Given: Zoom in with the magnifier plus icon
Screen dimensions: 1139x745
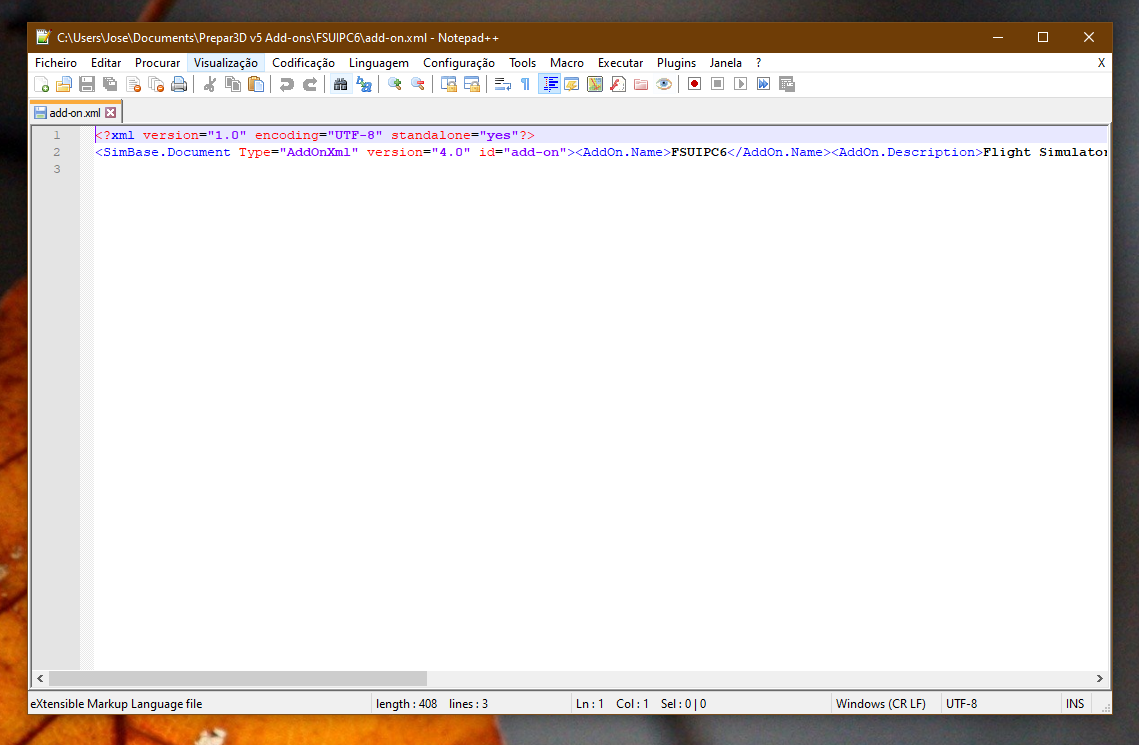Looking at the screenshot, I should [x=395, y=84].
